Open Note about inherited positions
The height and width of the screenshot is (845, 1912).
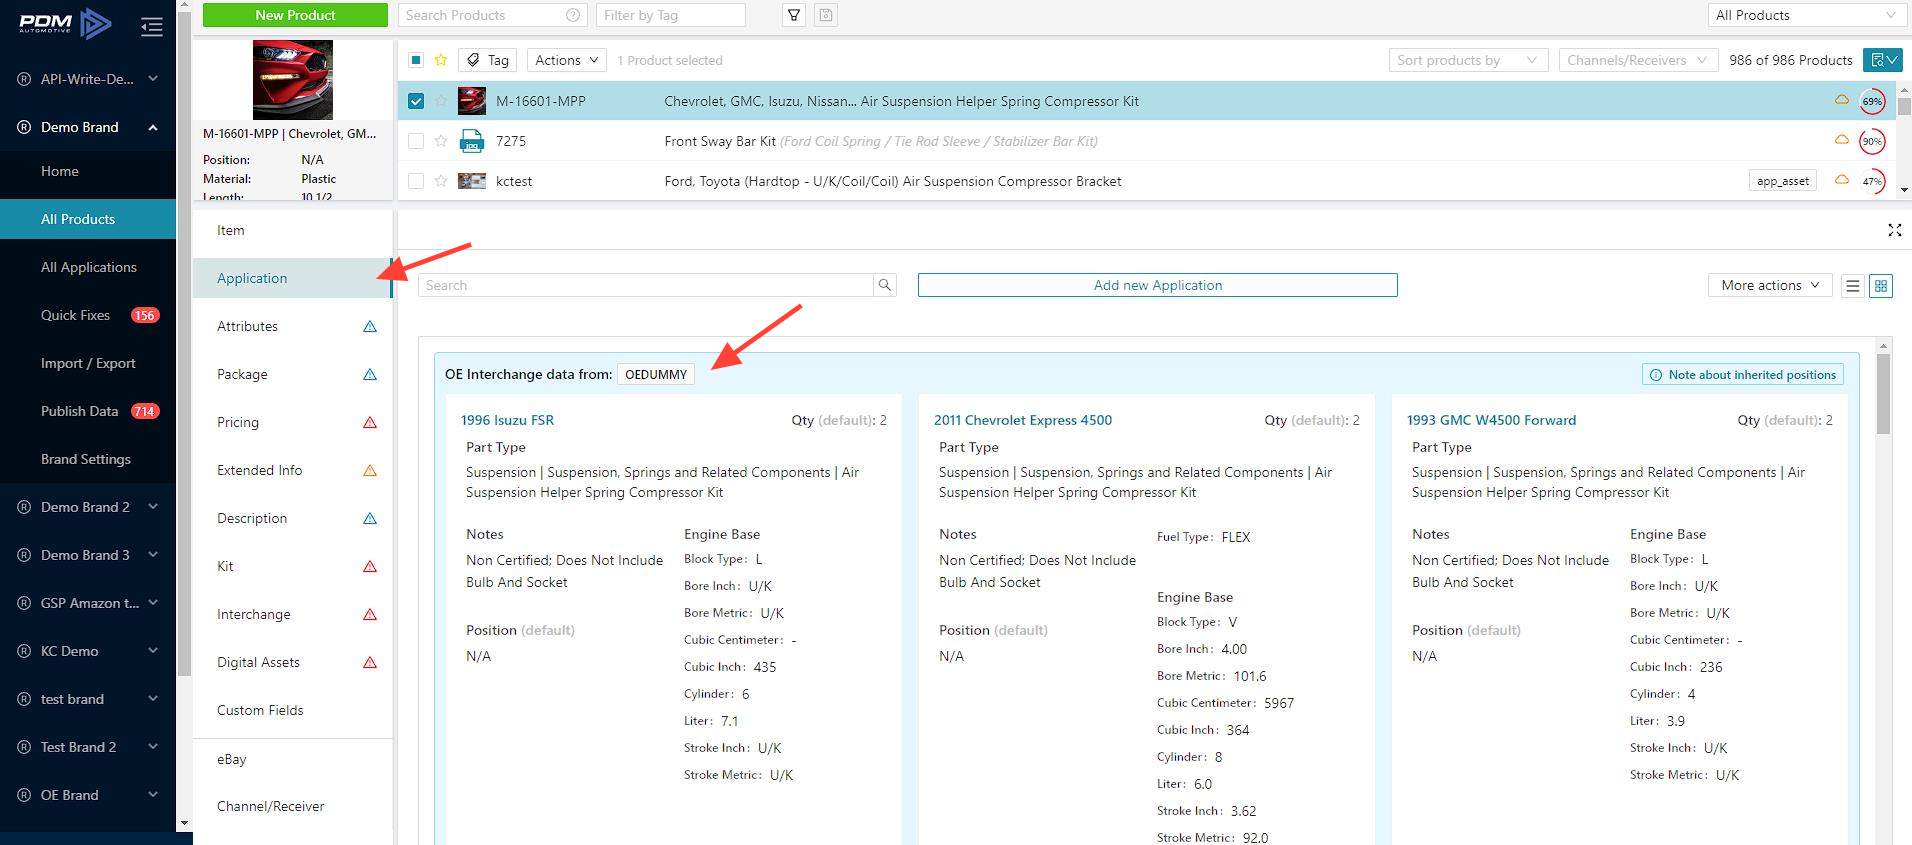(1743, 375)
